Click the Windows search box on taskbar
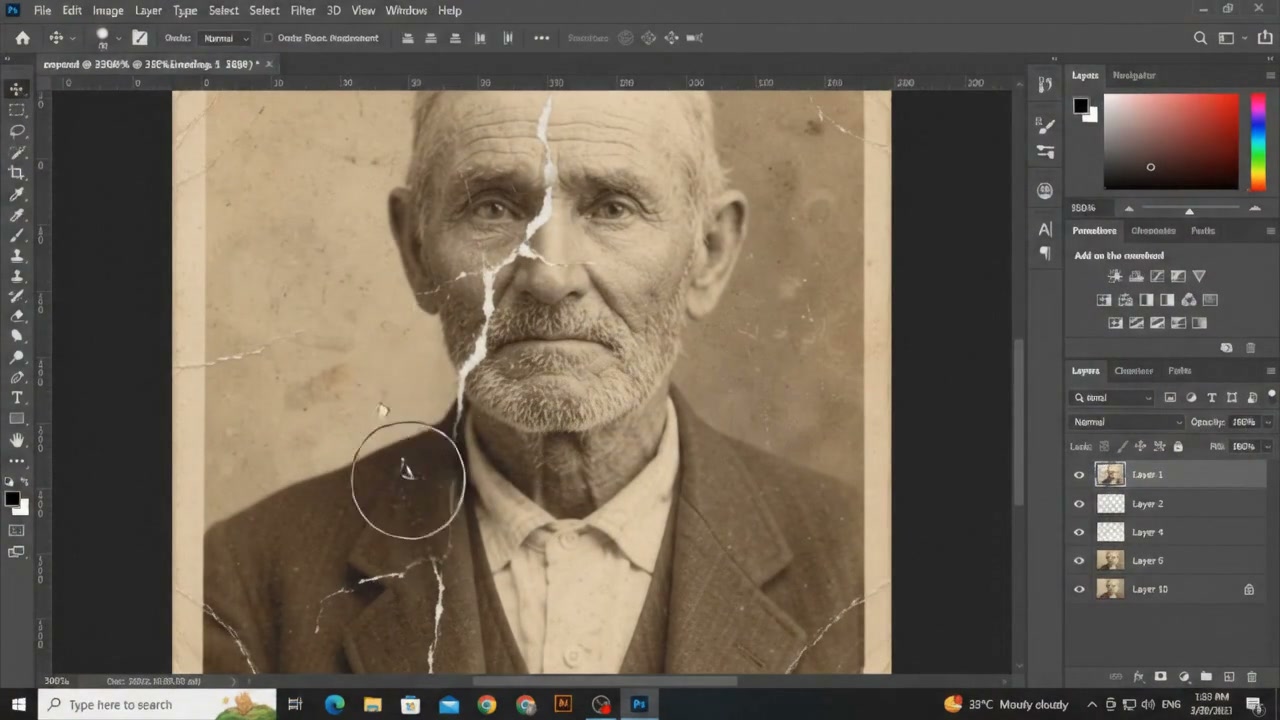Image resolution: width=1280 pixels, height=720 pixels. tap(158, 705)
